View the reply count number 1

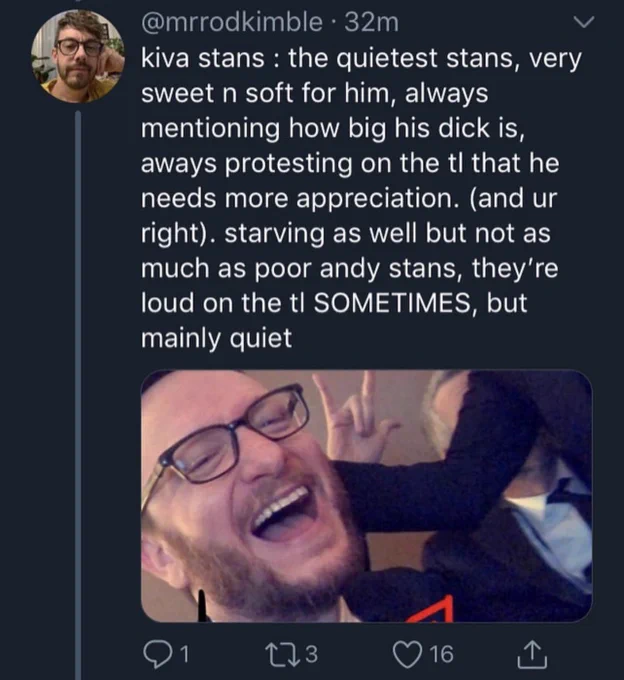pos(184,654)
